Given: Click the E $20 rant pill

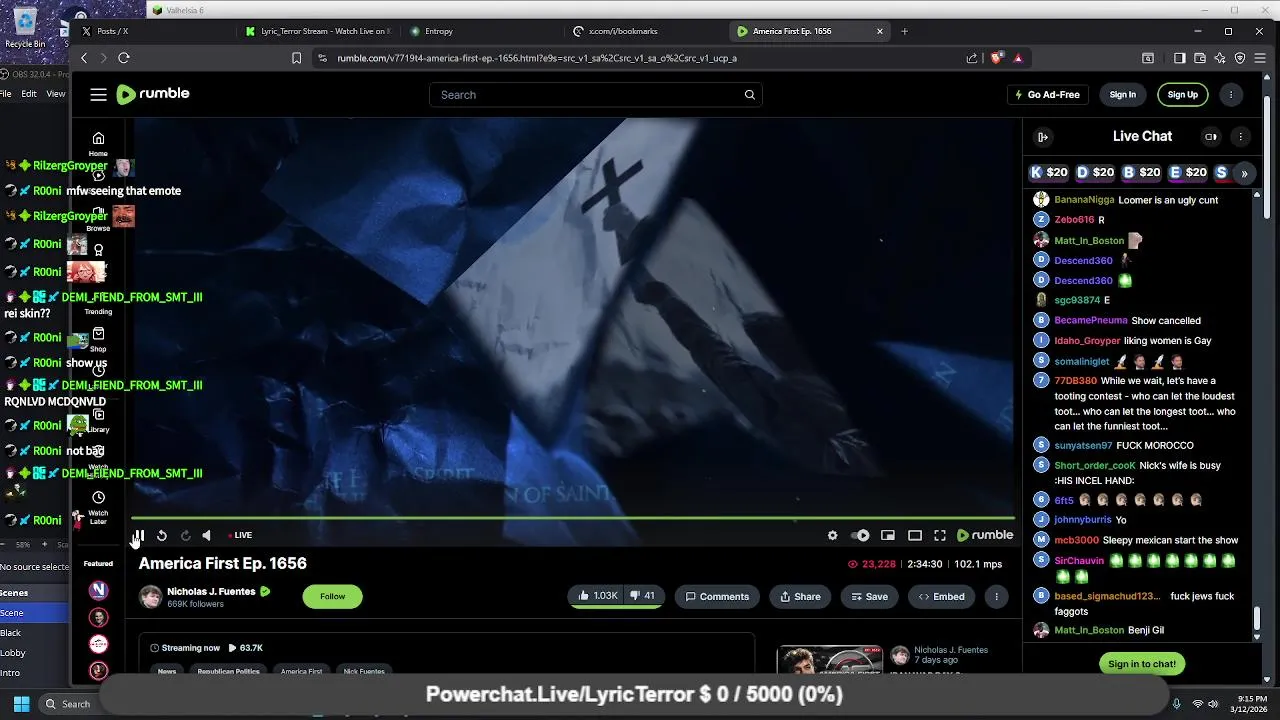Looking at the screenshot, I should pos(1187,173).
